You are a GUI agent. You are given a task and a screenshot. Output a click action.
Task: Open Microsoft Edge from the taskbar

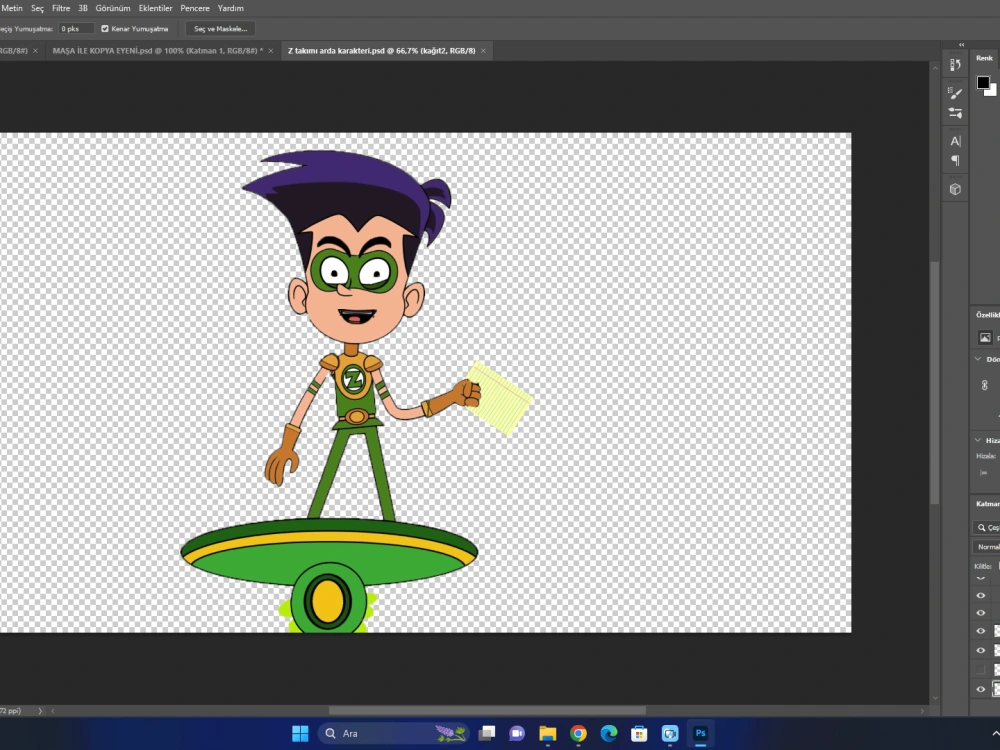[609, 733]
